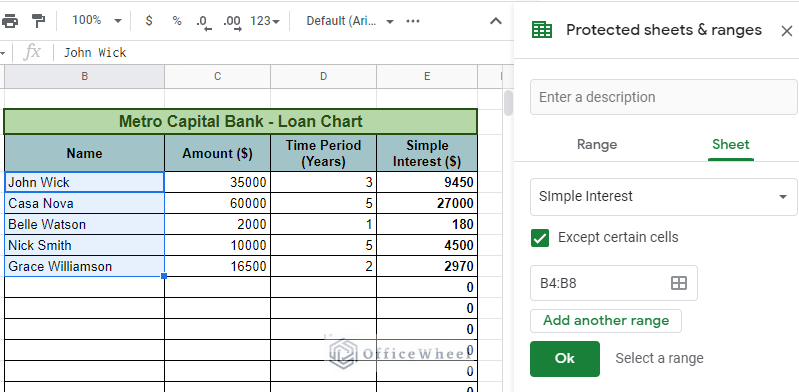The image size is (799, 392).
Task: Select the Paint format tool
Action: [38, 21]
